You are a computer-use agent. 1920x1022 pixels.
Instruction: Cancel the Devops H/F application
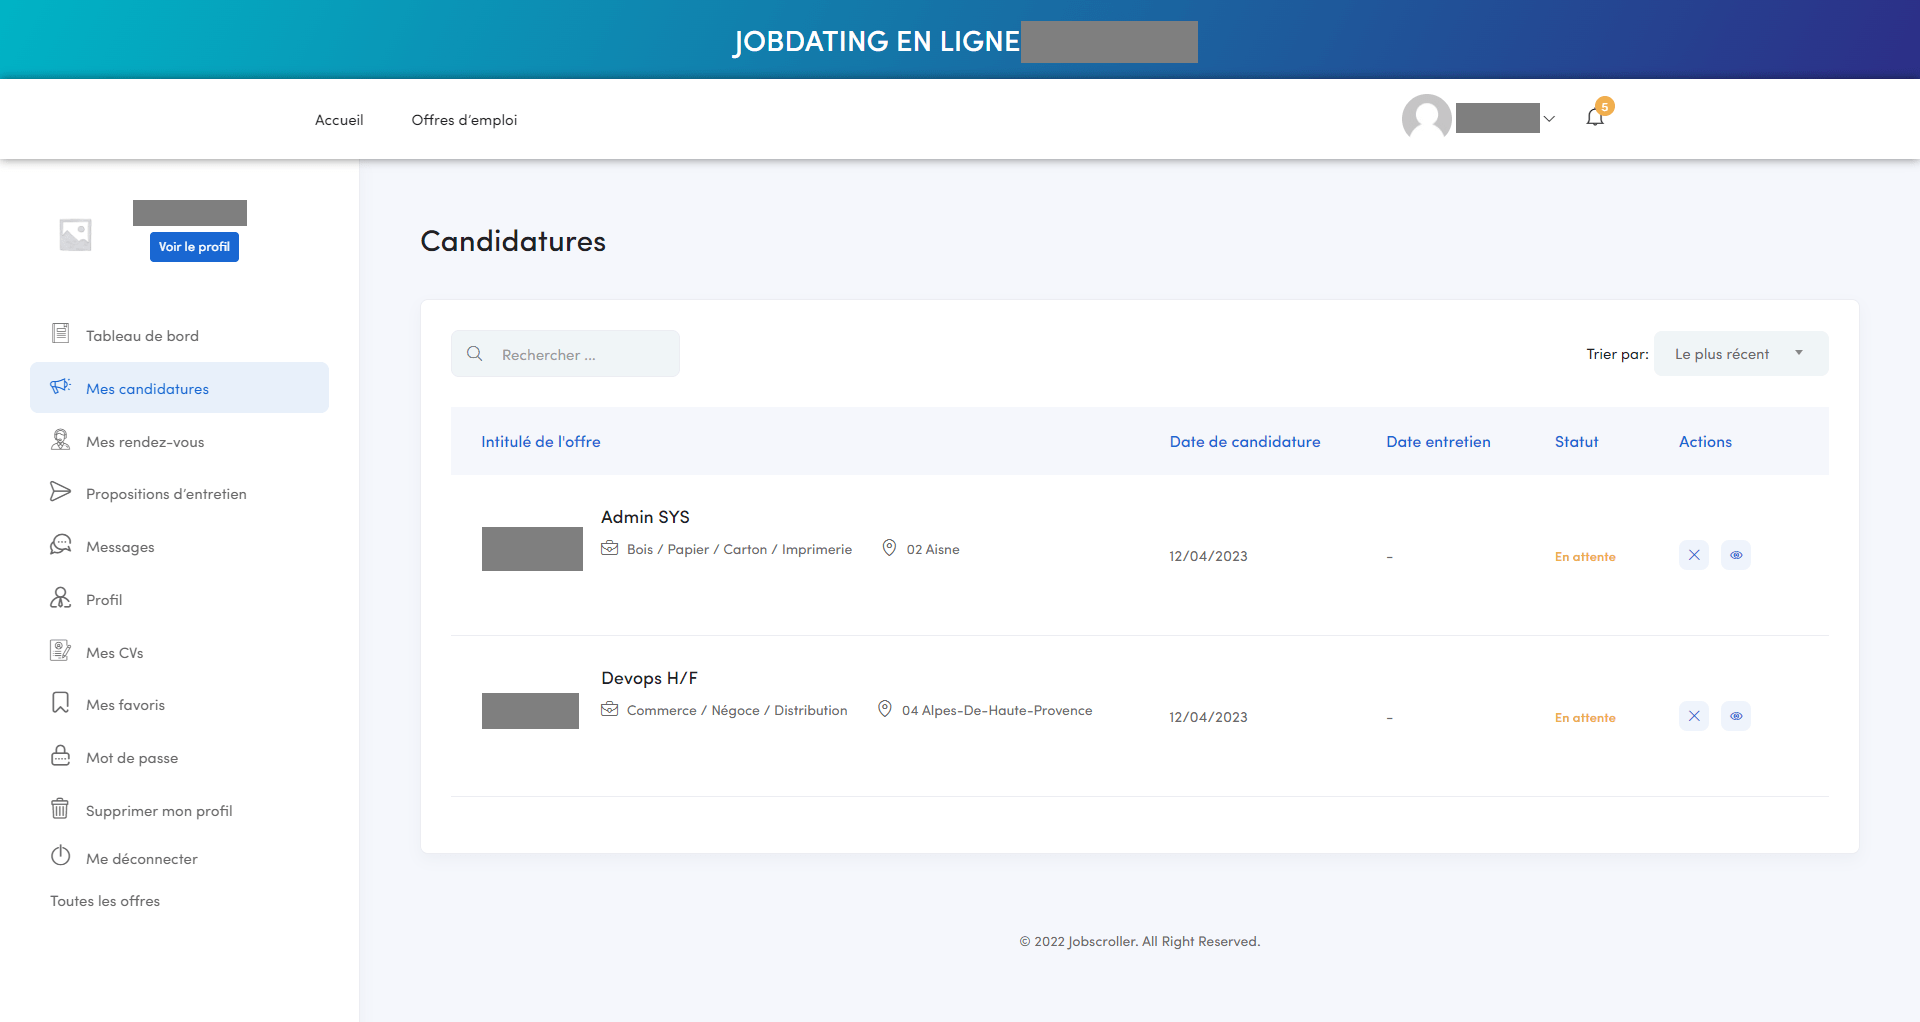click(1693, 716)
